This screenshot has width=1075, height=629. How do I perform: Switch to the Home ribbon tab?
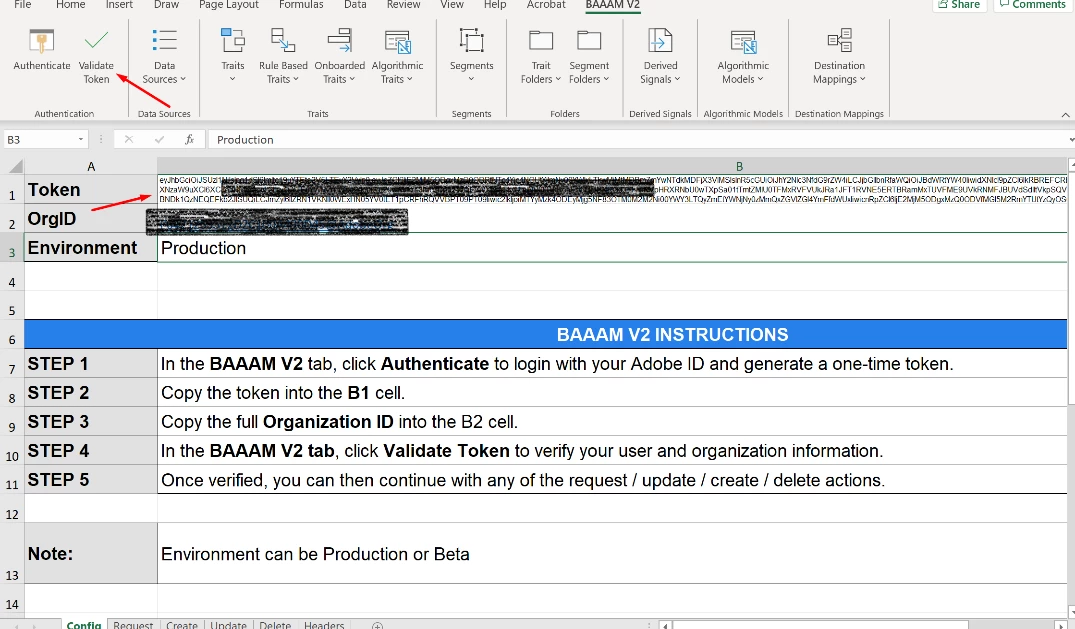click(x=71, y=5)
